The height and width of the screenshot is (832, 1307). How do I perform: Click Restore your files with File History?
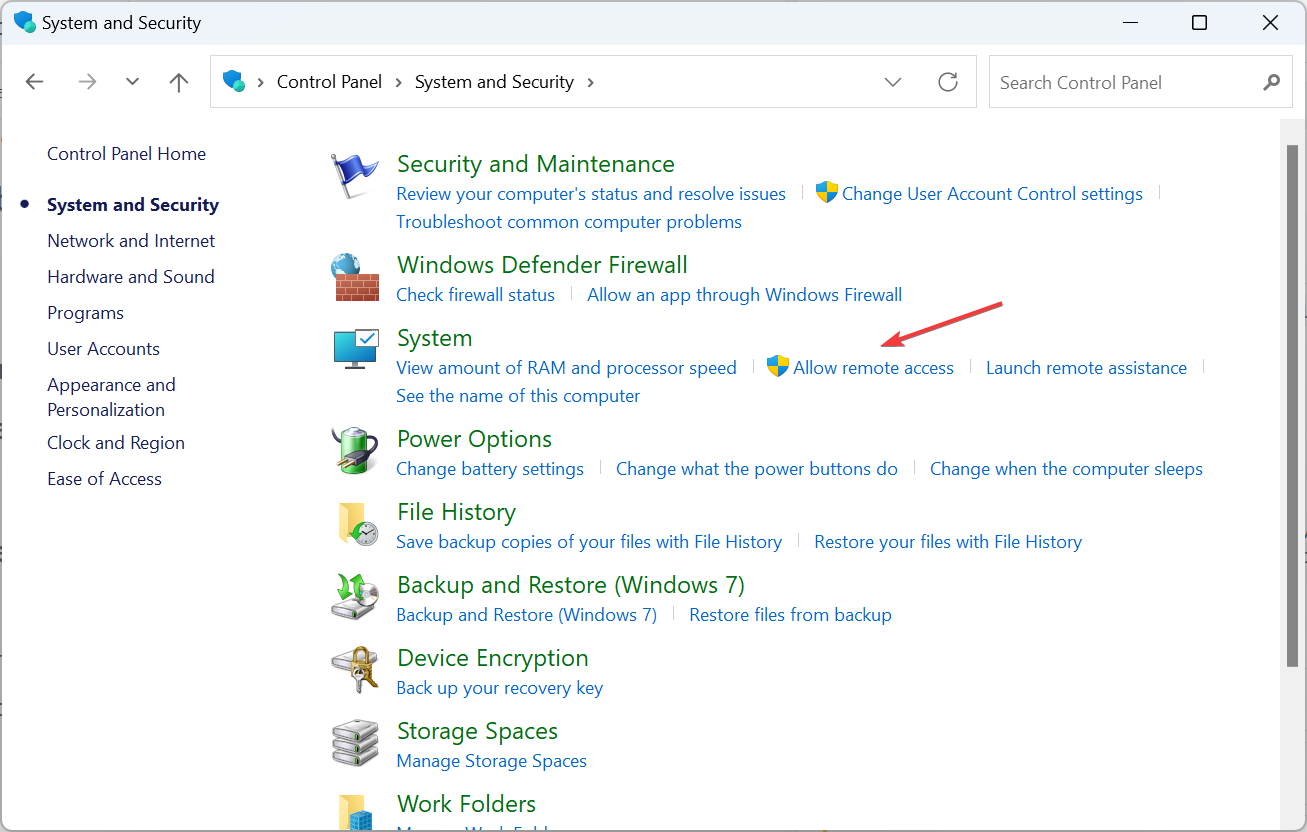click(x=948, y=542)
